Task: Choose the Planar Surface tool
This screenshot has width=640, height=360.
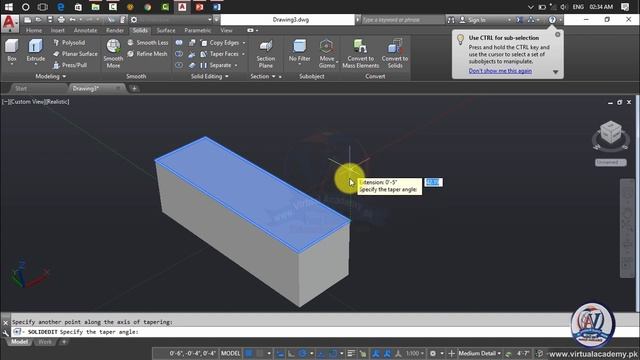Action: (x=75, y=54)
